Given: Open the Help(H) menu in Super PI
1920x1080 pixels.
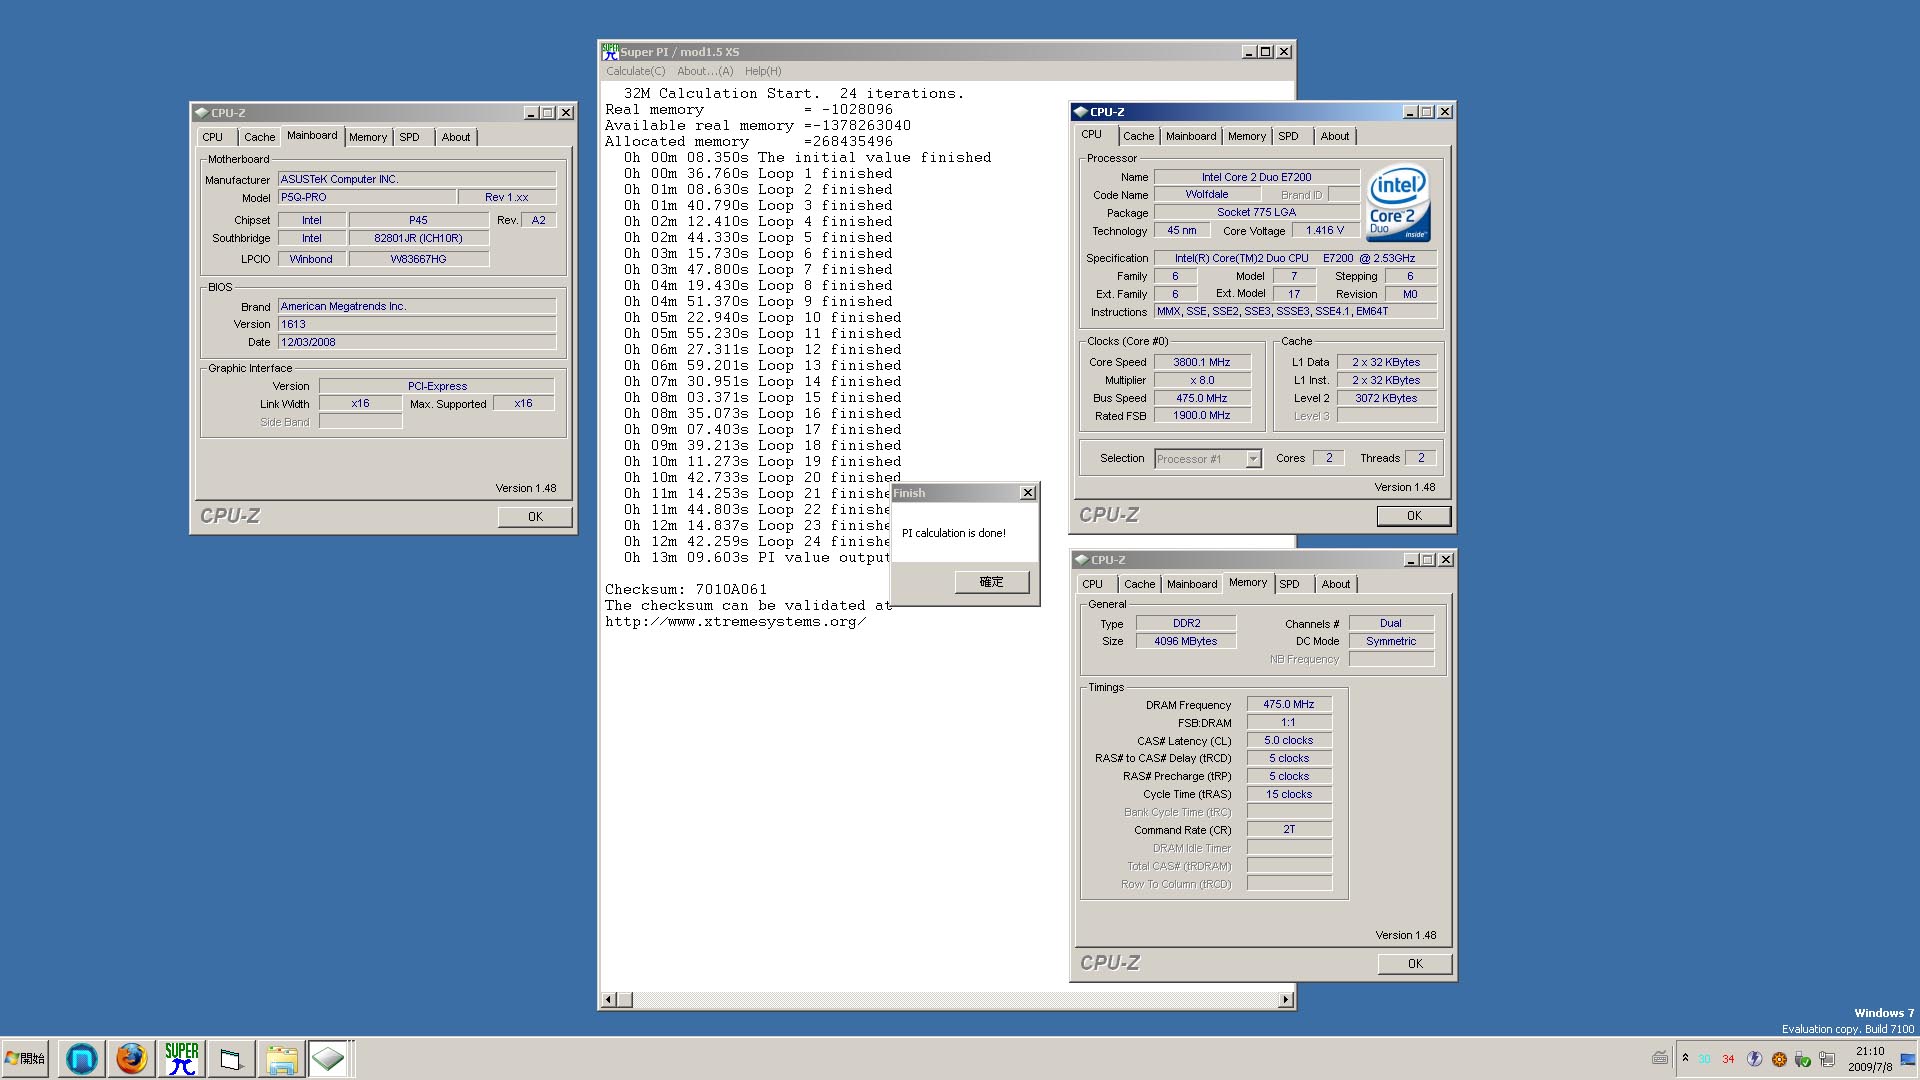Looking at the screenshot, I should (763, 71).
